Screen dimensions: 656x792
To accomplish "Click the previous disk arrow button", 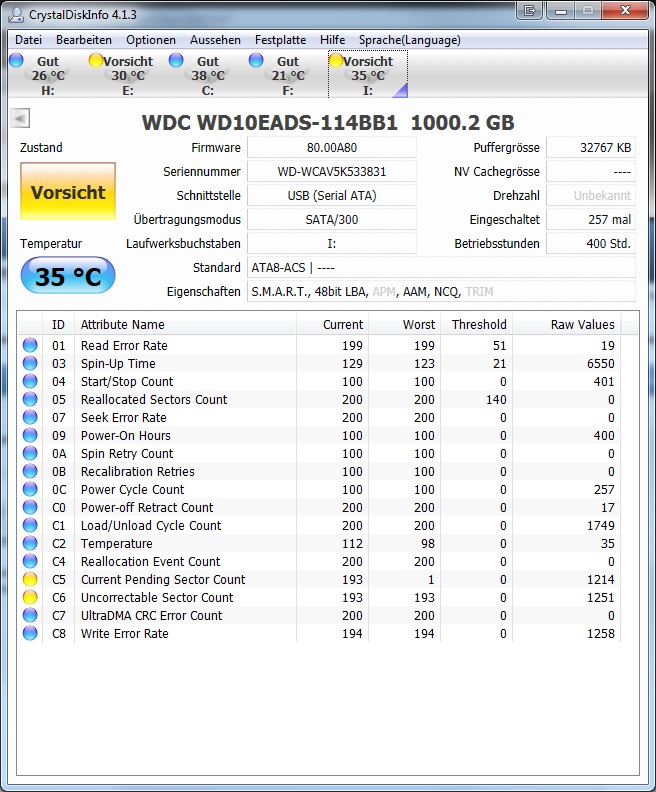I will click(20, 119).
